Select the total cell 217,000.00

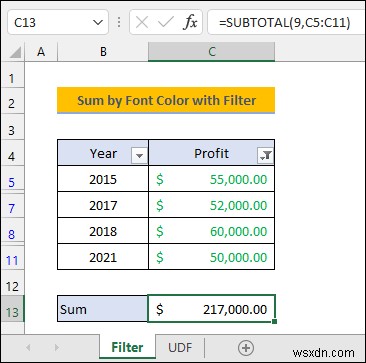tap(212, 309)
